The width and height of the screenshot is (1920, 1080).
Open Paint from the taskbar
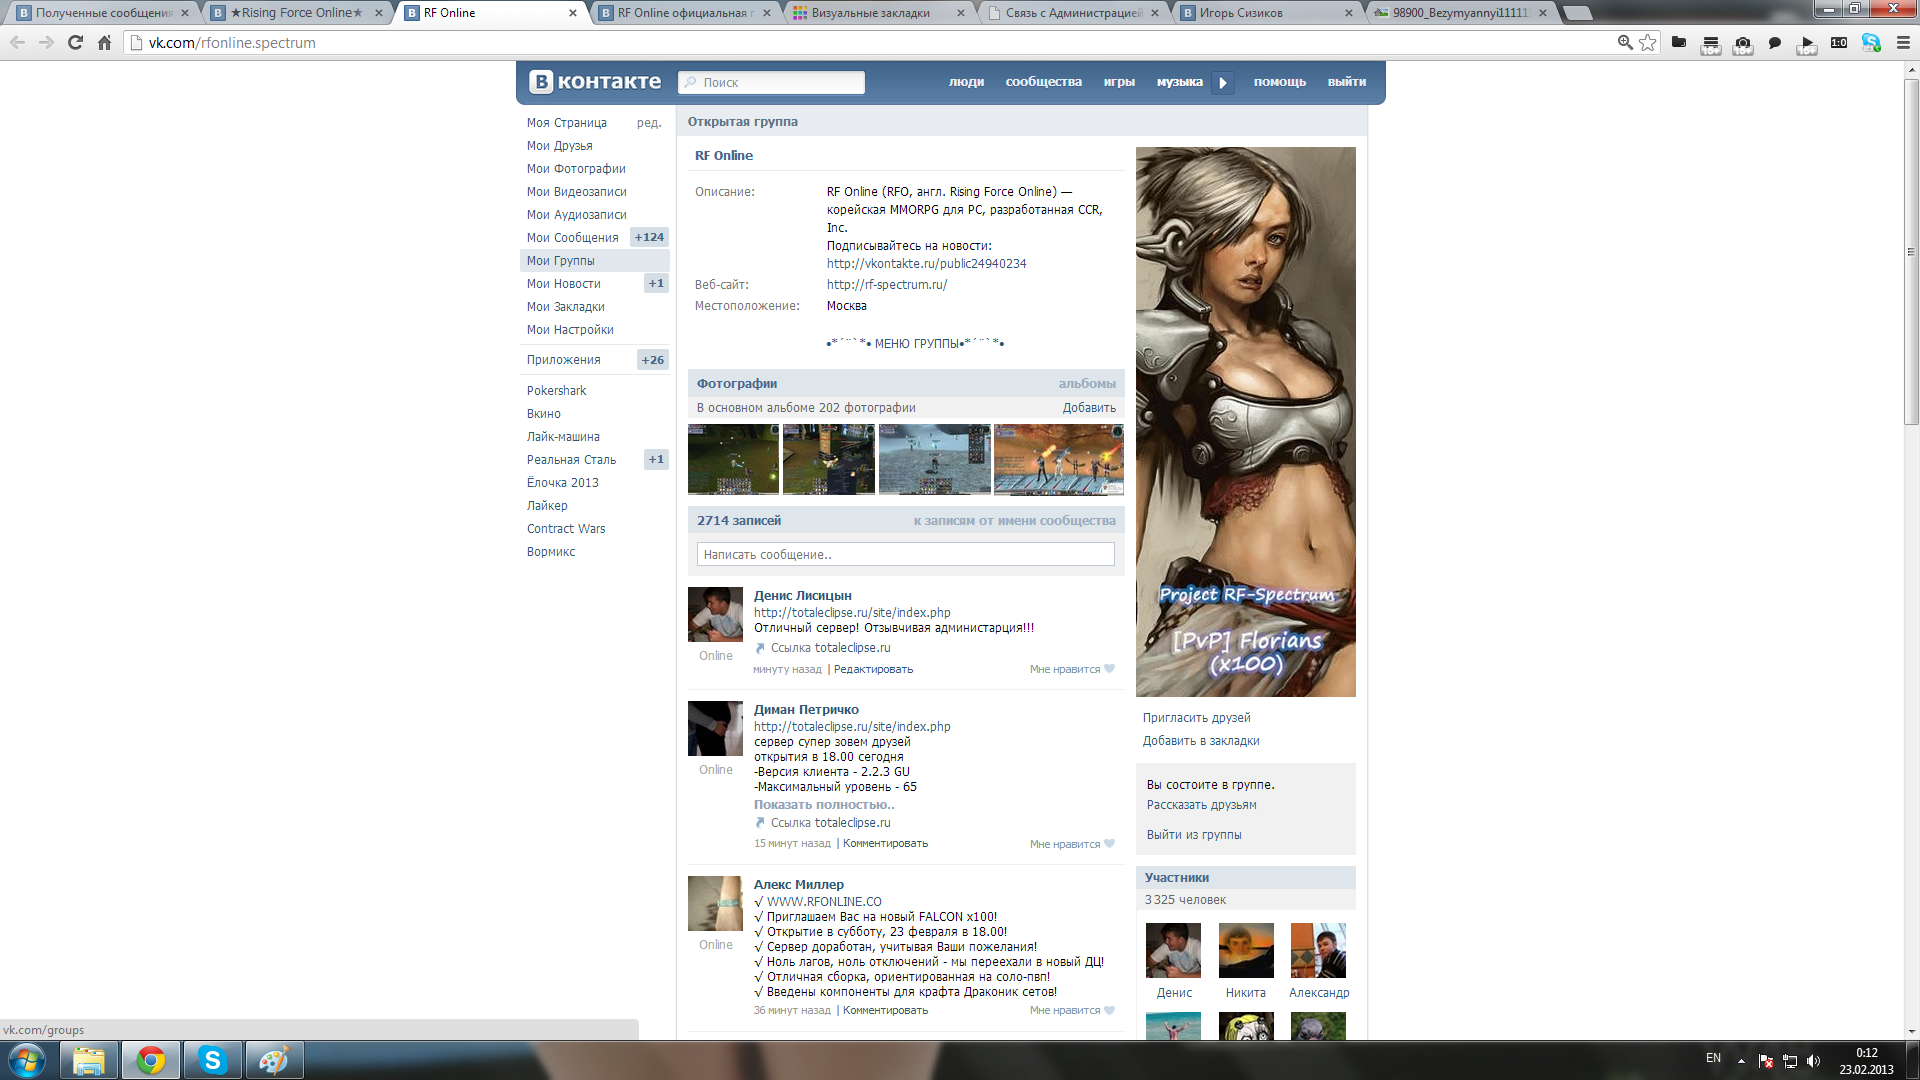274,1060
